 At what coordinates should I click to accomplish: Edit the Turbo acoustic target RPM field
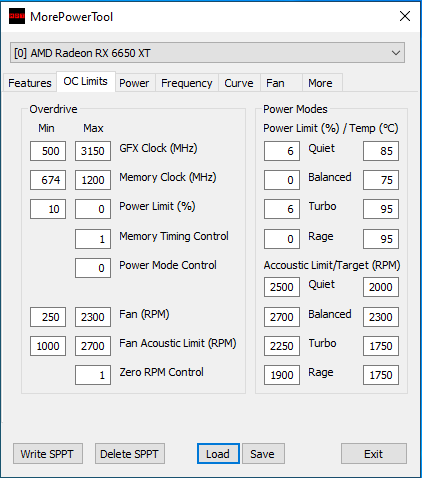pos(381,346)
